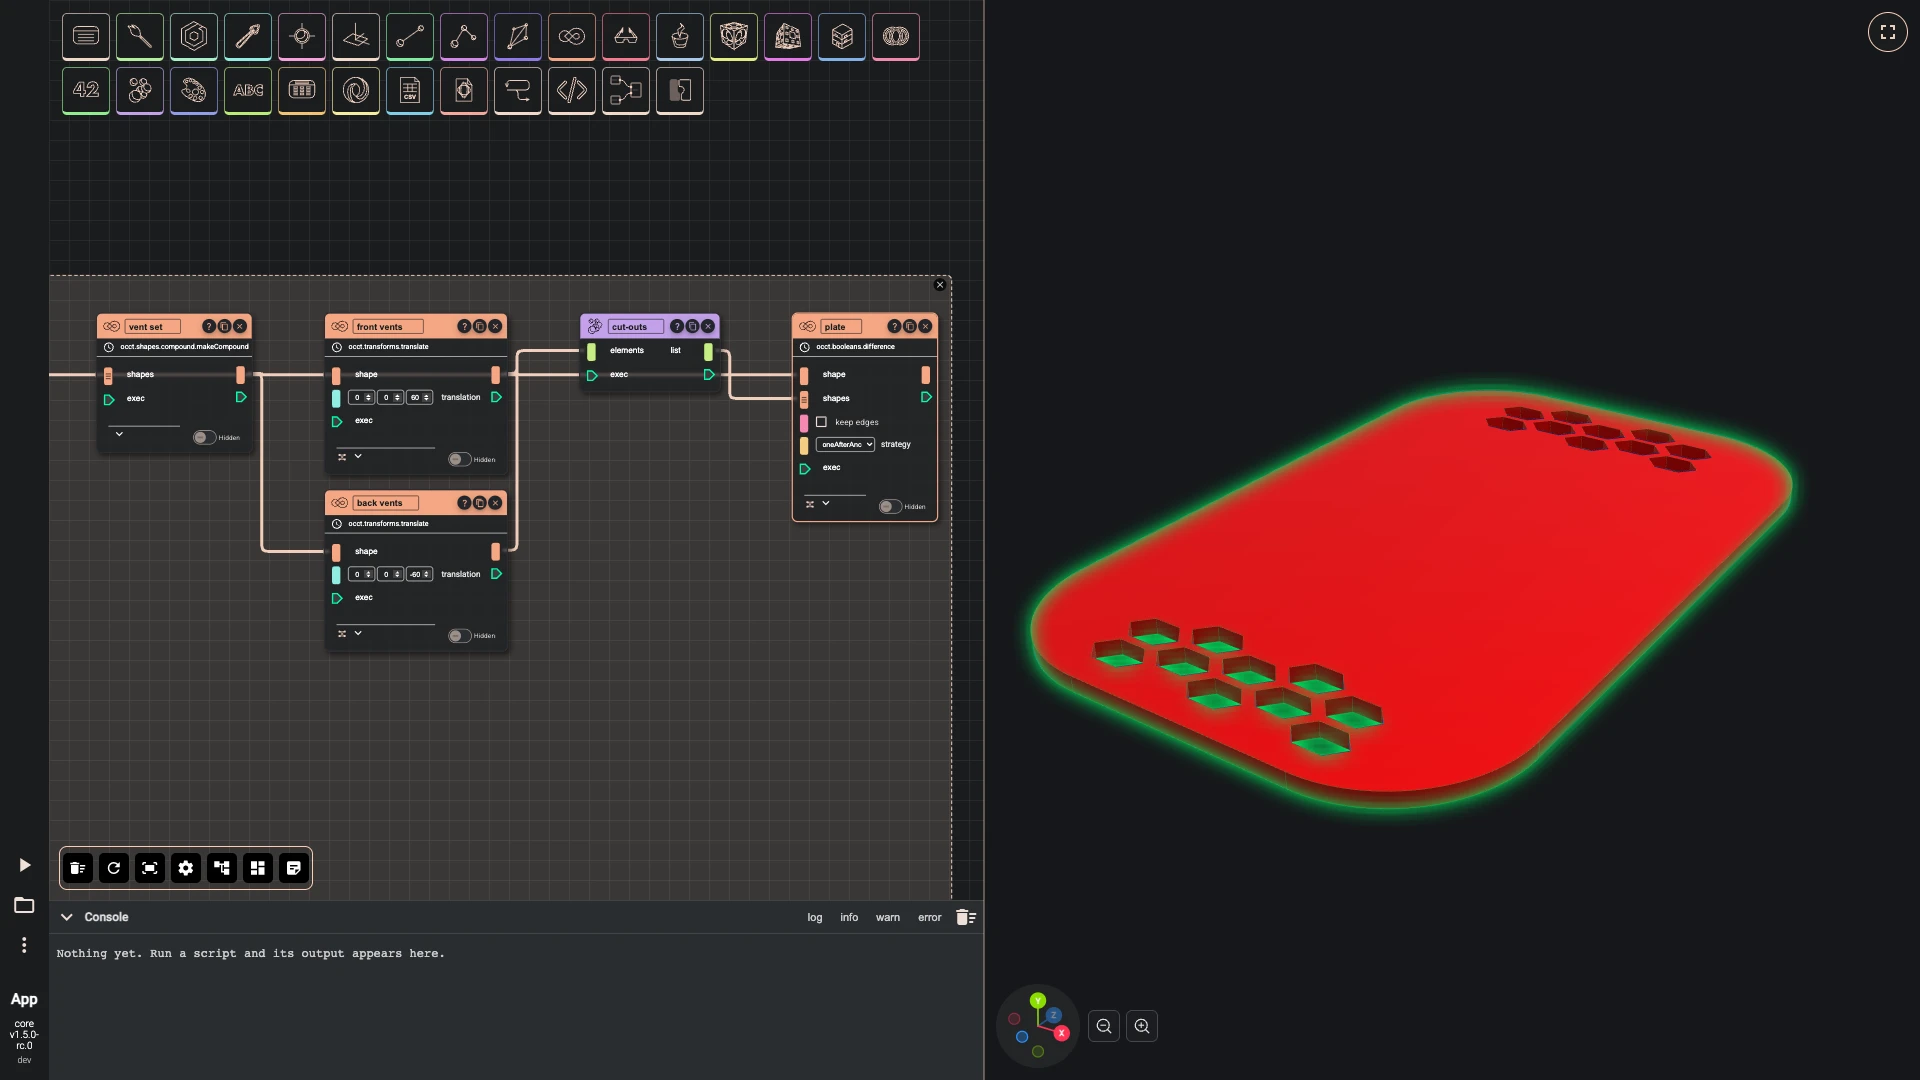The width and height of the screenshot is (1920, 1080).
Task: Clear the console with the trash icon
Action: 965,917
